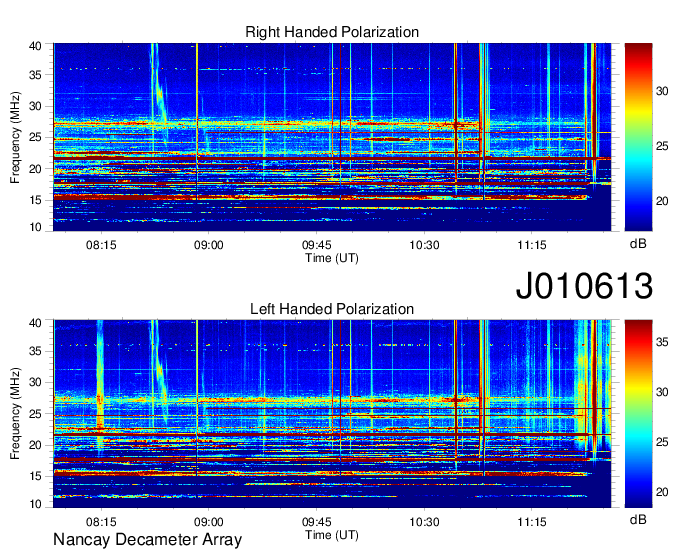Click the bottom plot's "Time (UT)" axis label
The width and height of the screenshot is (680, 552).
point(332,535)
